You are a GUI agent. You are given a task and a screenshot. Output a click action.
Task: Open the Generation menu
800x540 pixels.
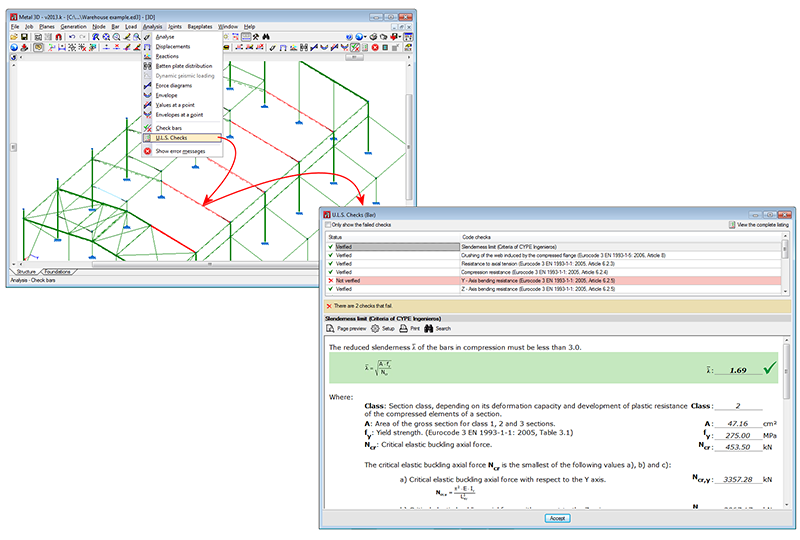[73, 27]
